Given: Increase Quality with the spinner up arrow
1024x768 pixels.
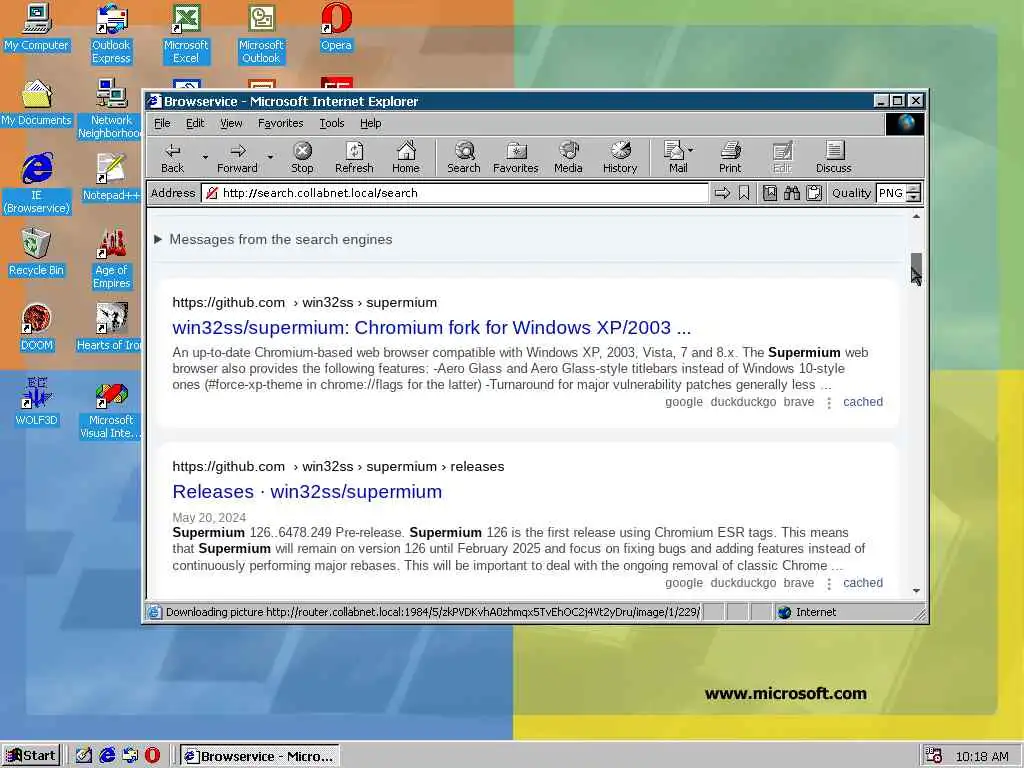Looking at the screenshot, I should [914, 189].
